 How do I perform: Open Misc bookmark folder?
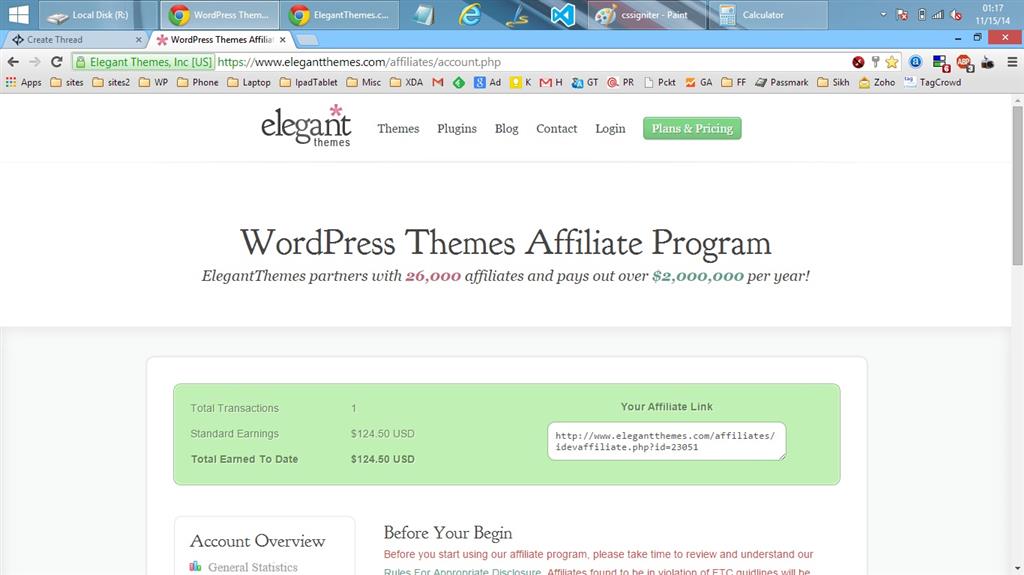click(x=364, y=82)
